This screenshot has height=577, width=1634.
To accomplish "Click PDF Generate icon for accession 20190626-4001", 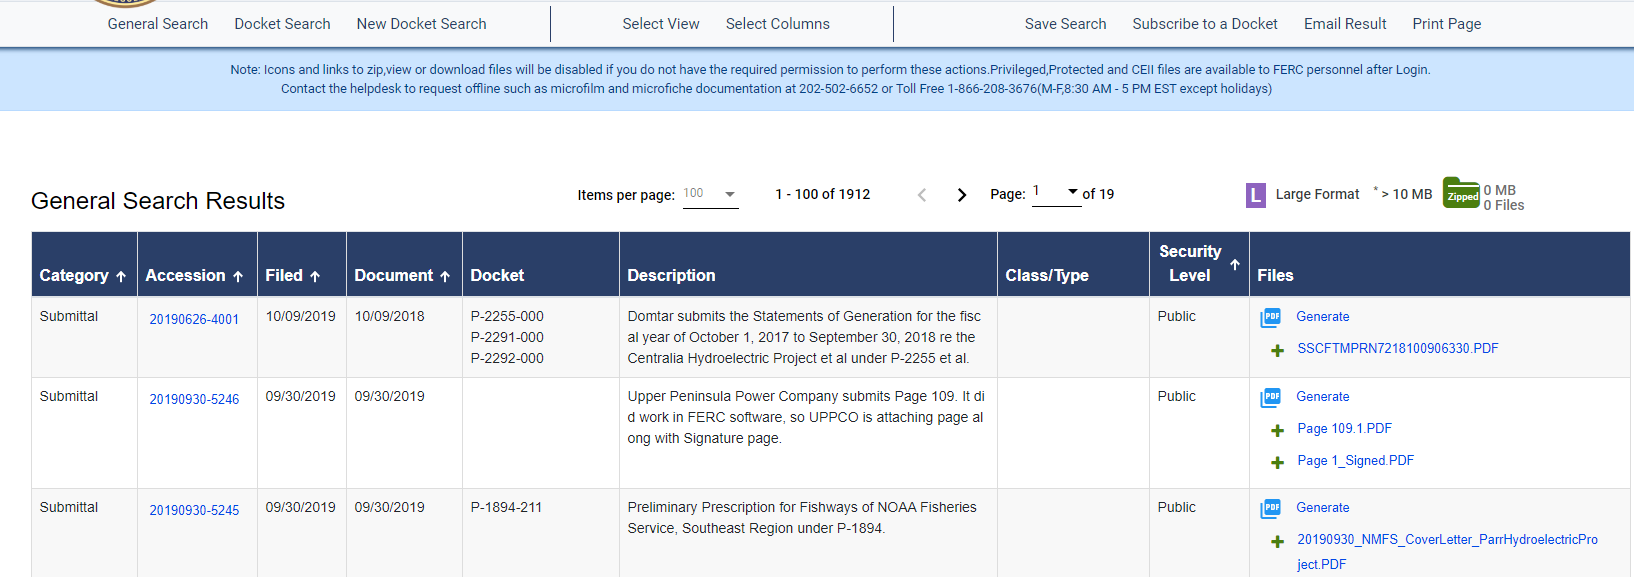I will tap(1271, 317).
